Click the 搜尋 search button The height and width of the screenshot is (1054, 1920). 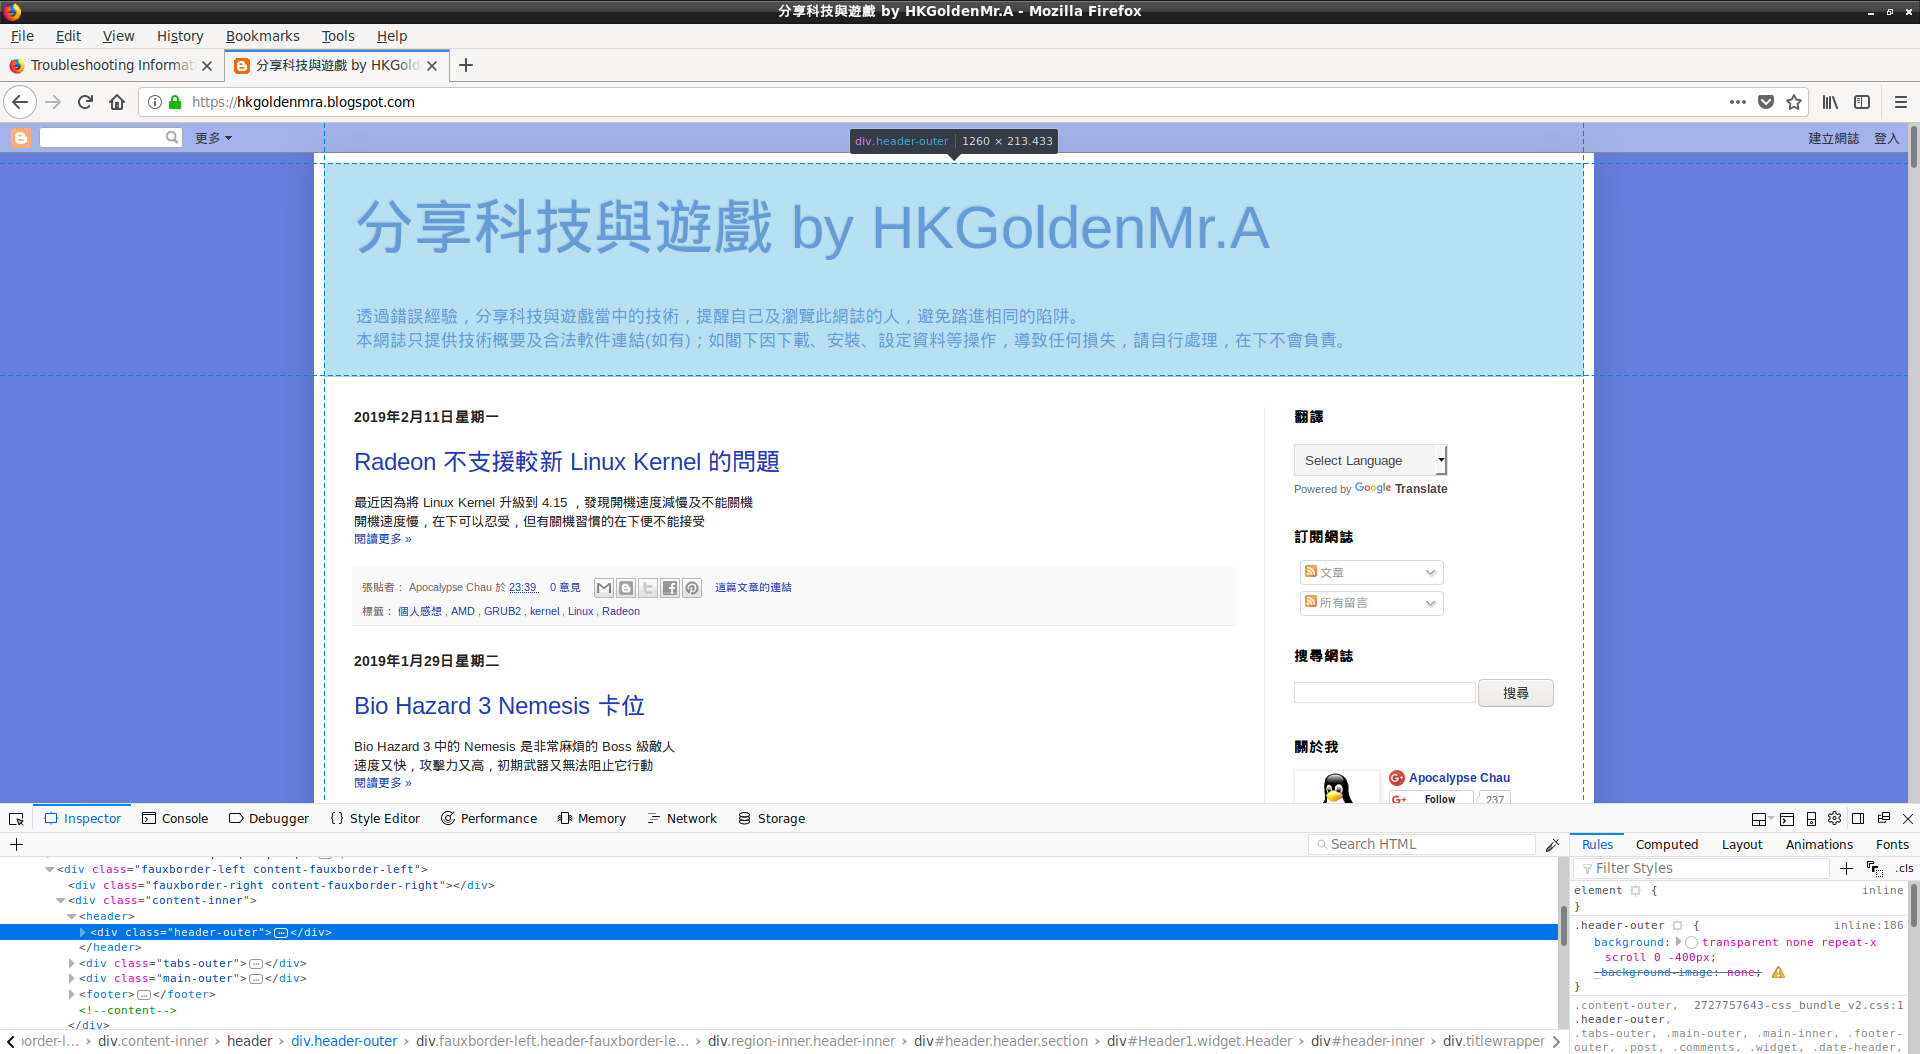(x=1515, y=693)
